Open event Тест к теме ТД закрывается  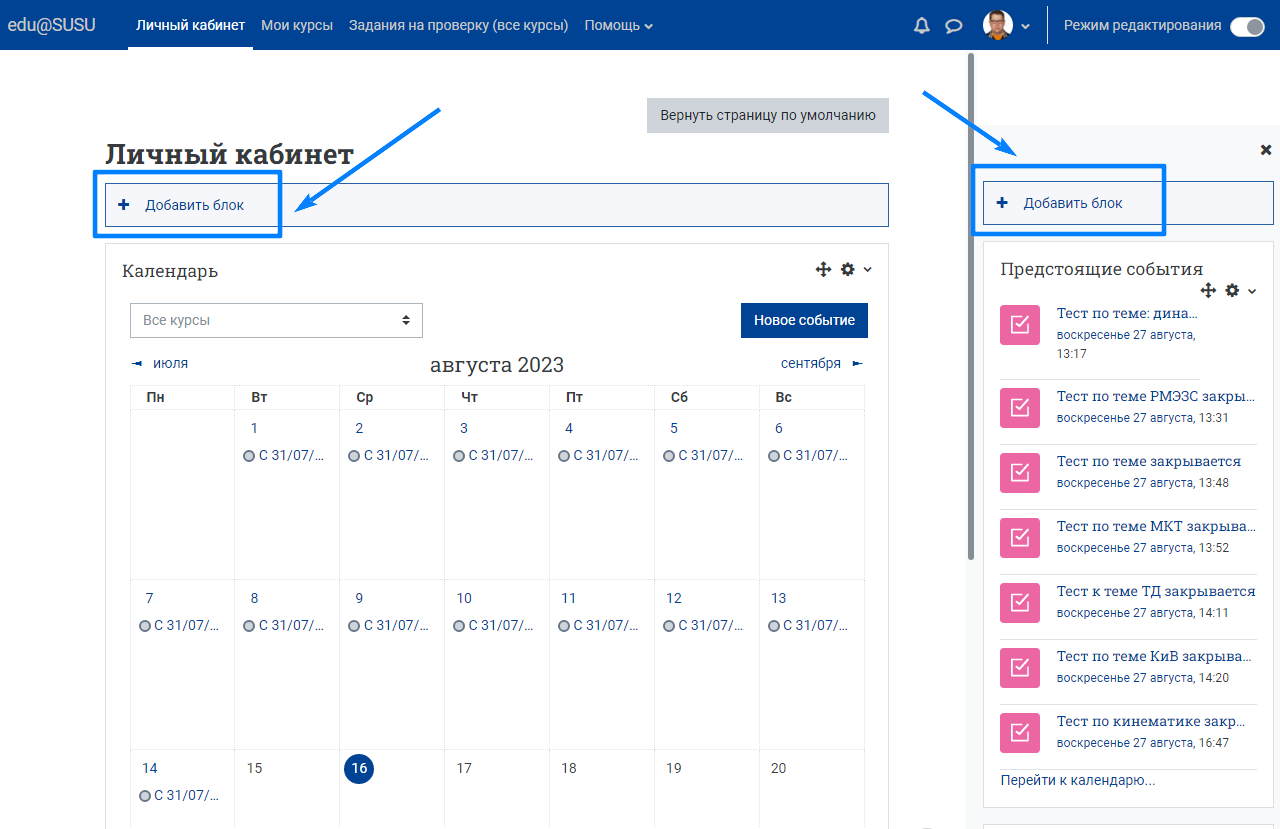point(1156,591)
